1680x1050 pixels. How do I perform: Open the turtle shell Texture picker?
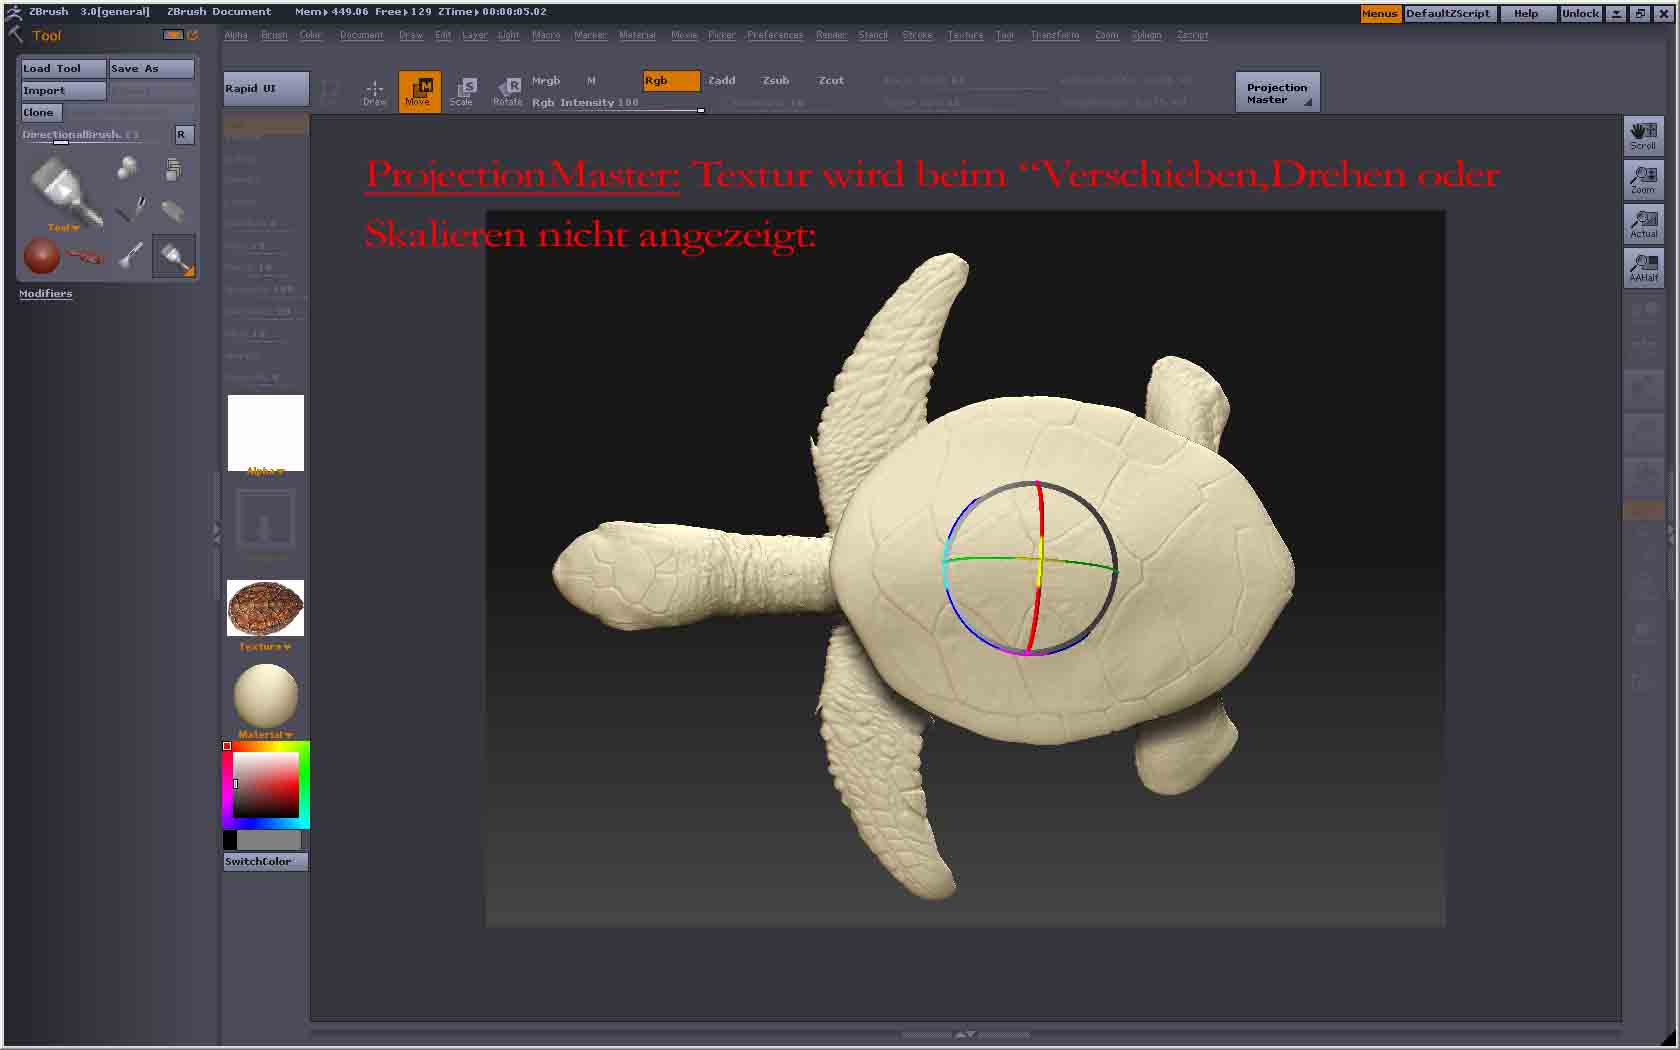[265, 609]
